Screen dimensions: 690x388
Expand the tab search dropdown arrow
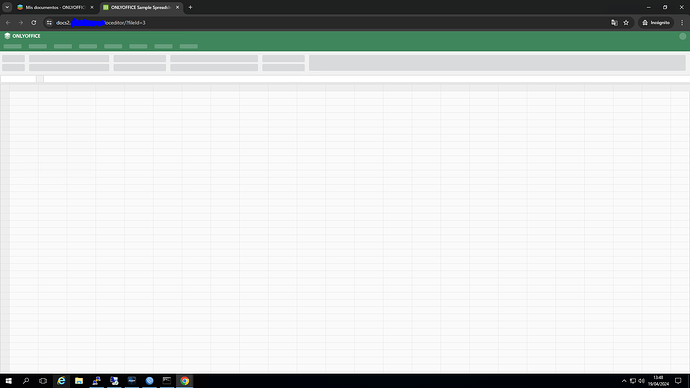pyautogui.click(x=7, y=7)
